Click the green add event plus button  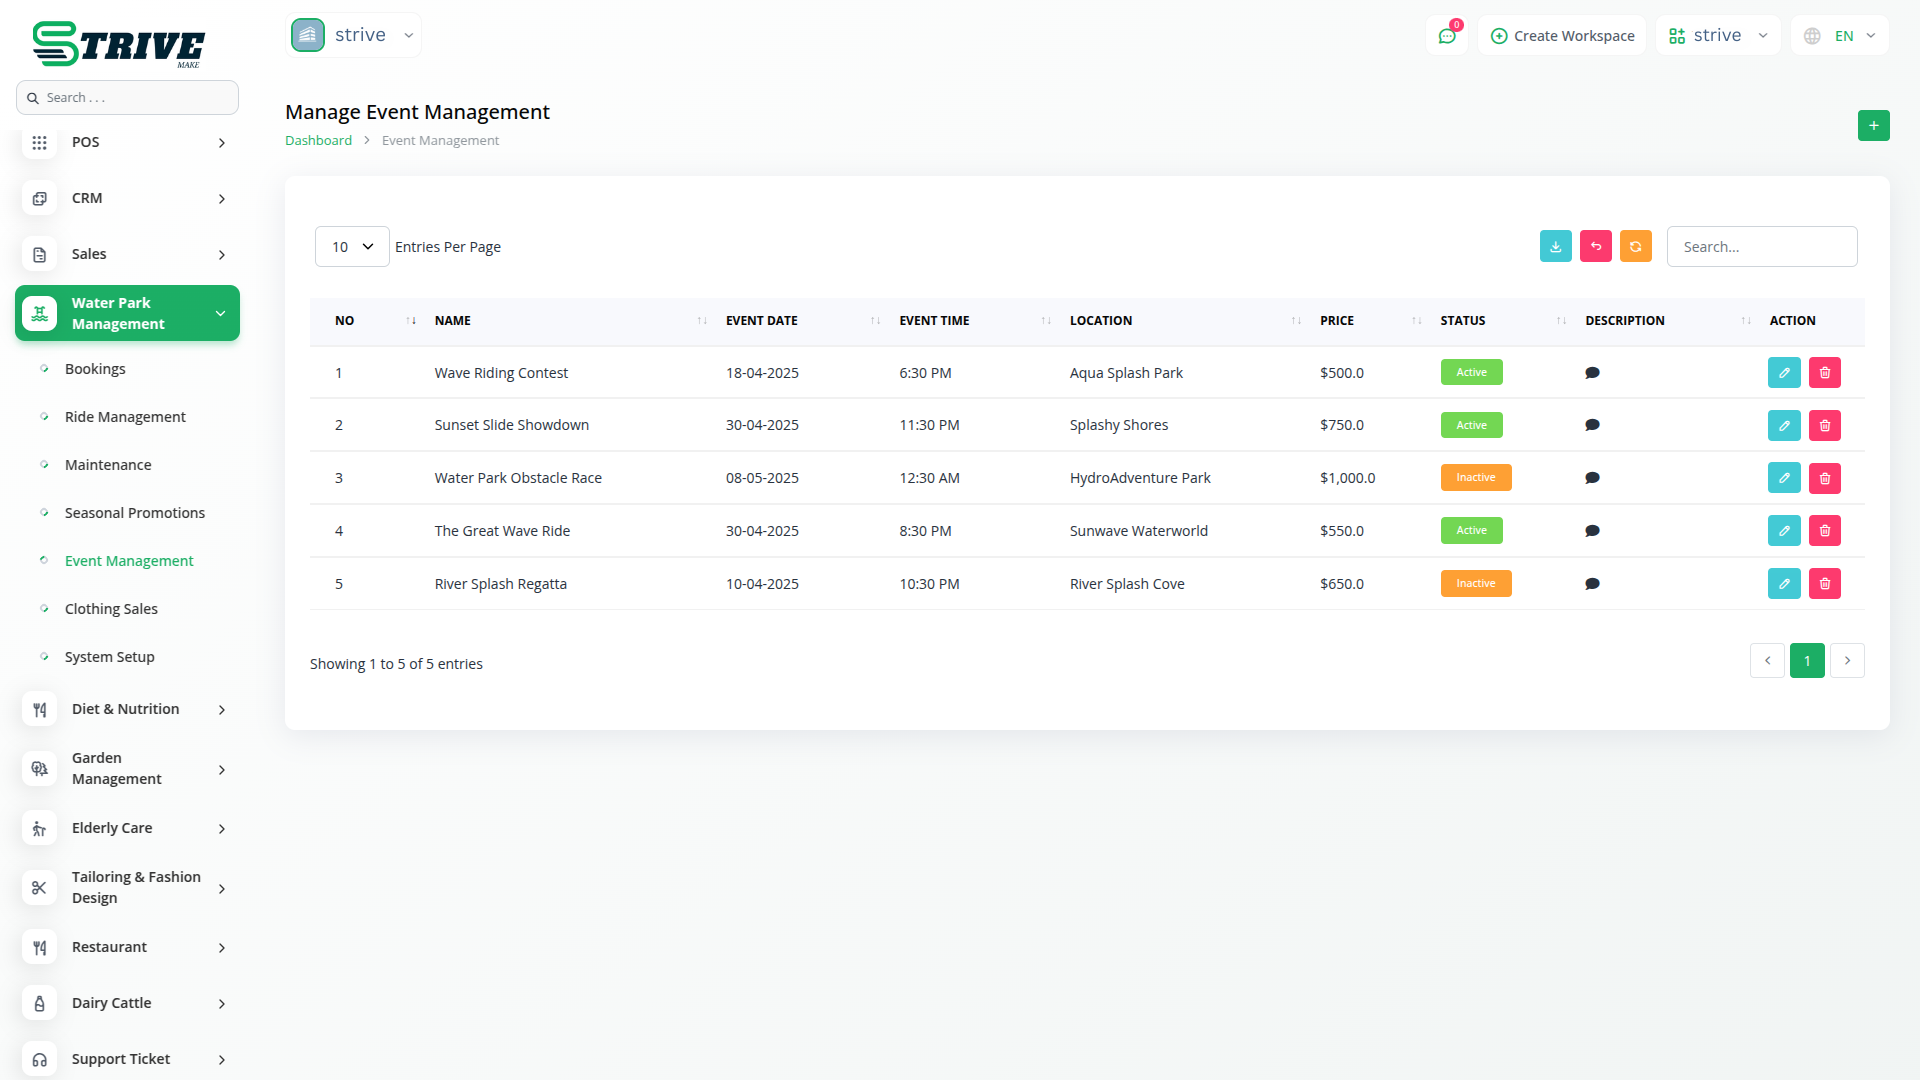[1873, 125]
